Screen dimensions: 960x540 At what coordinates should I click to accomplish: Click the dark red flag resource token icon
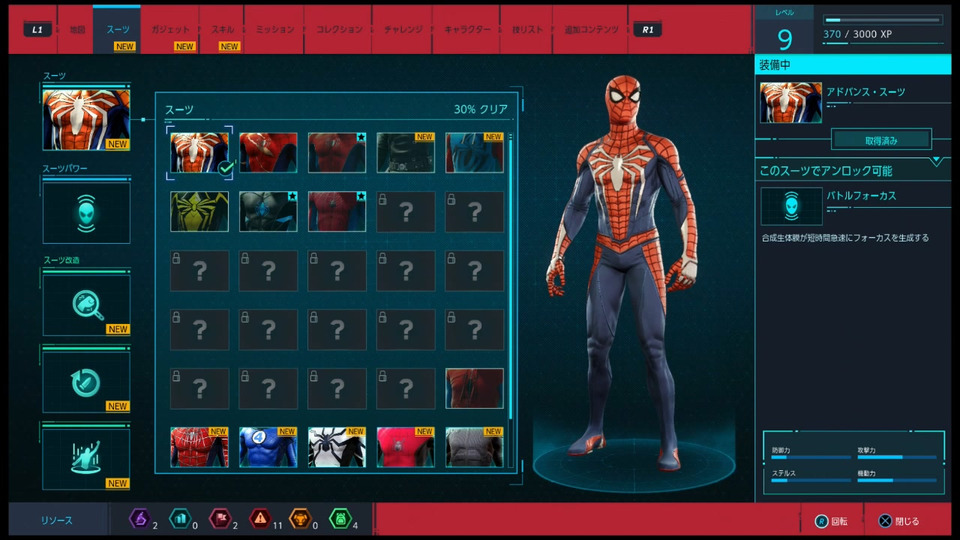coord(220,519)
